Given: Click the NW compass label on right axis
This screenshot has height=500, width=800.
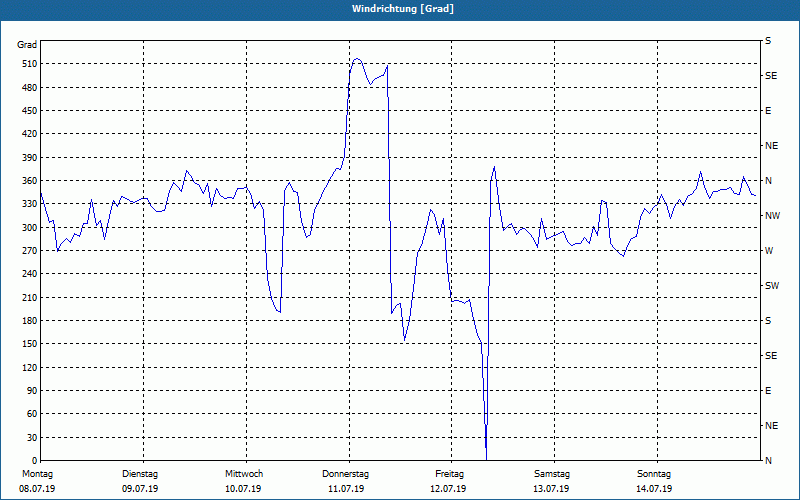Looking at the screenshot, I should pyautogui.click(x=772, y=216).
